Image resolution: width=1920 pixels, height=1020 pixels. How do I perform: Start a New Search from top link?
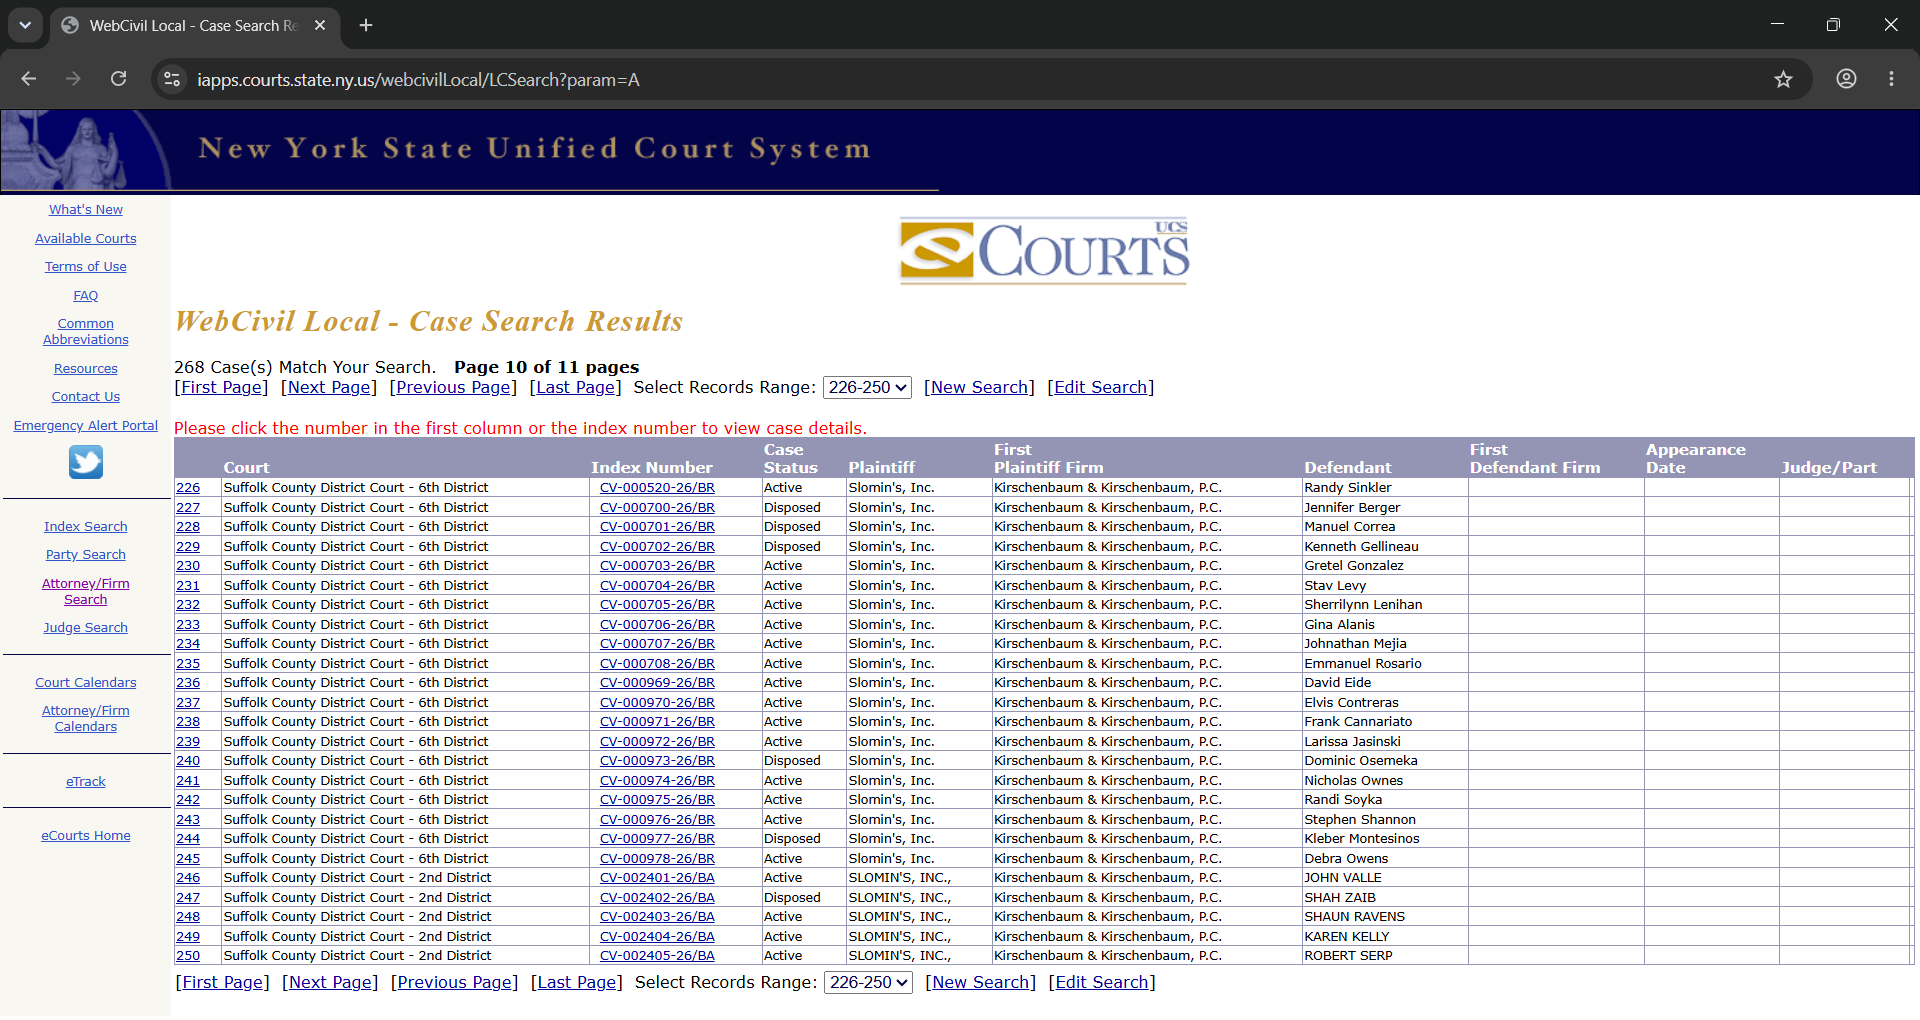[x=979, y=388]
